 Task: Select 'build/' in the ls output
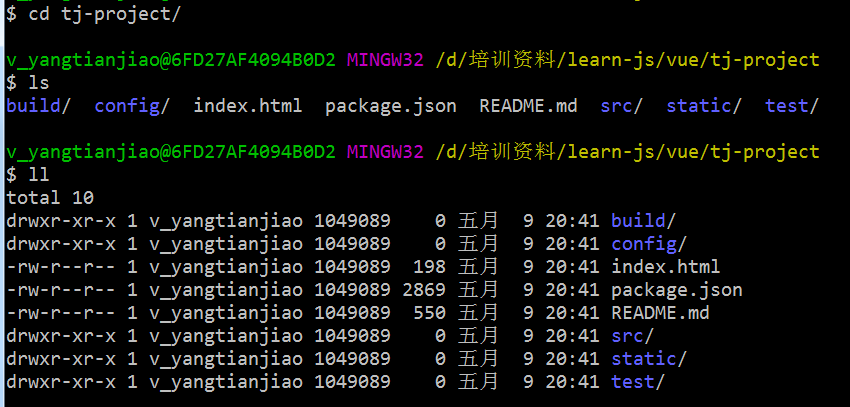tap(38, 106)
